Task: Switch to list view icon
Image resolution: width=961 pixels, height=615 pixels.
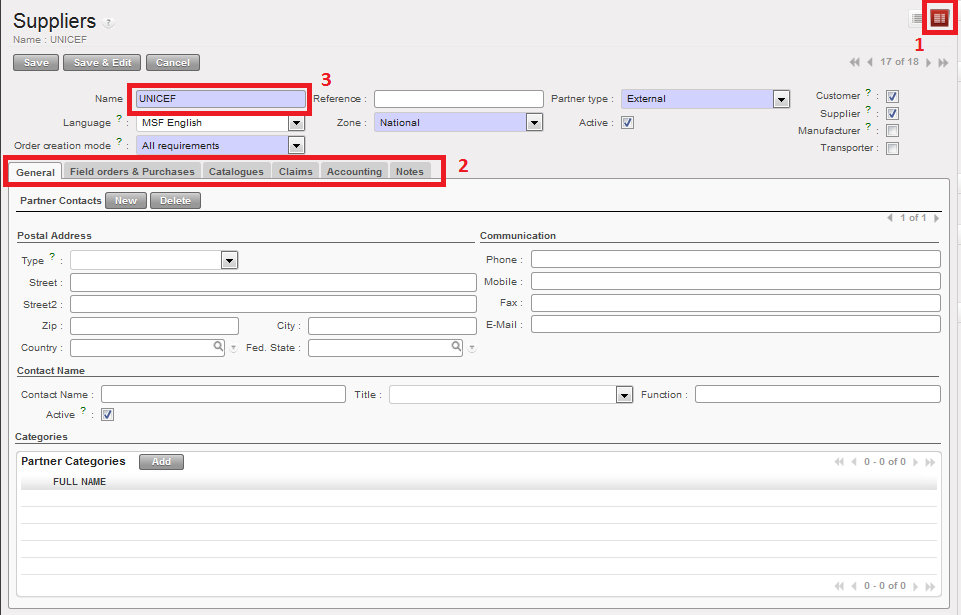Action: coord(916,18)
